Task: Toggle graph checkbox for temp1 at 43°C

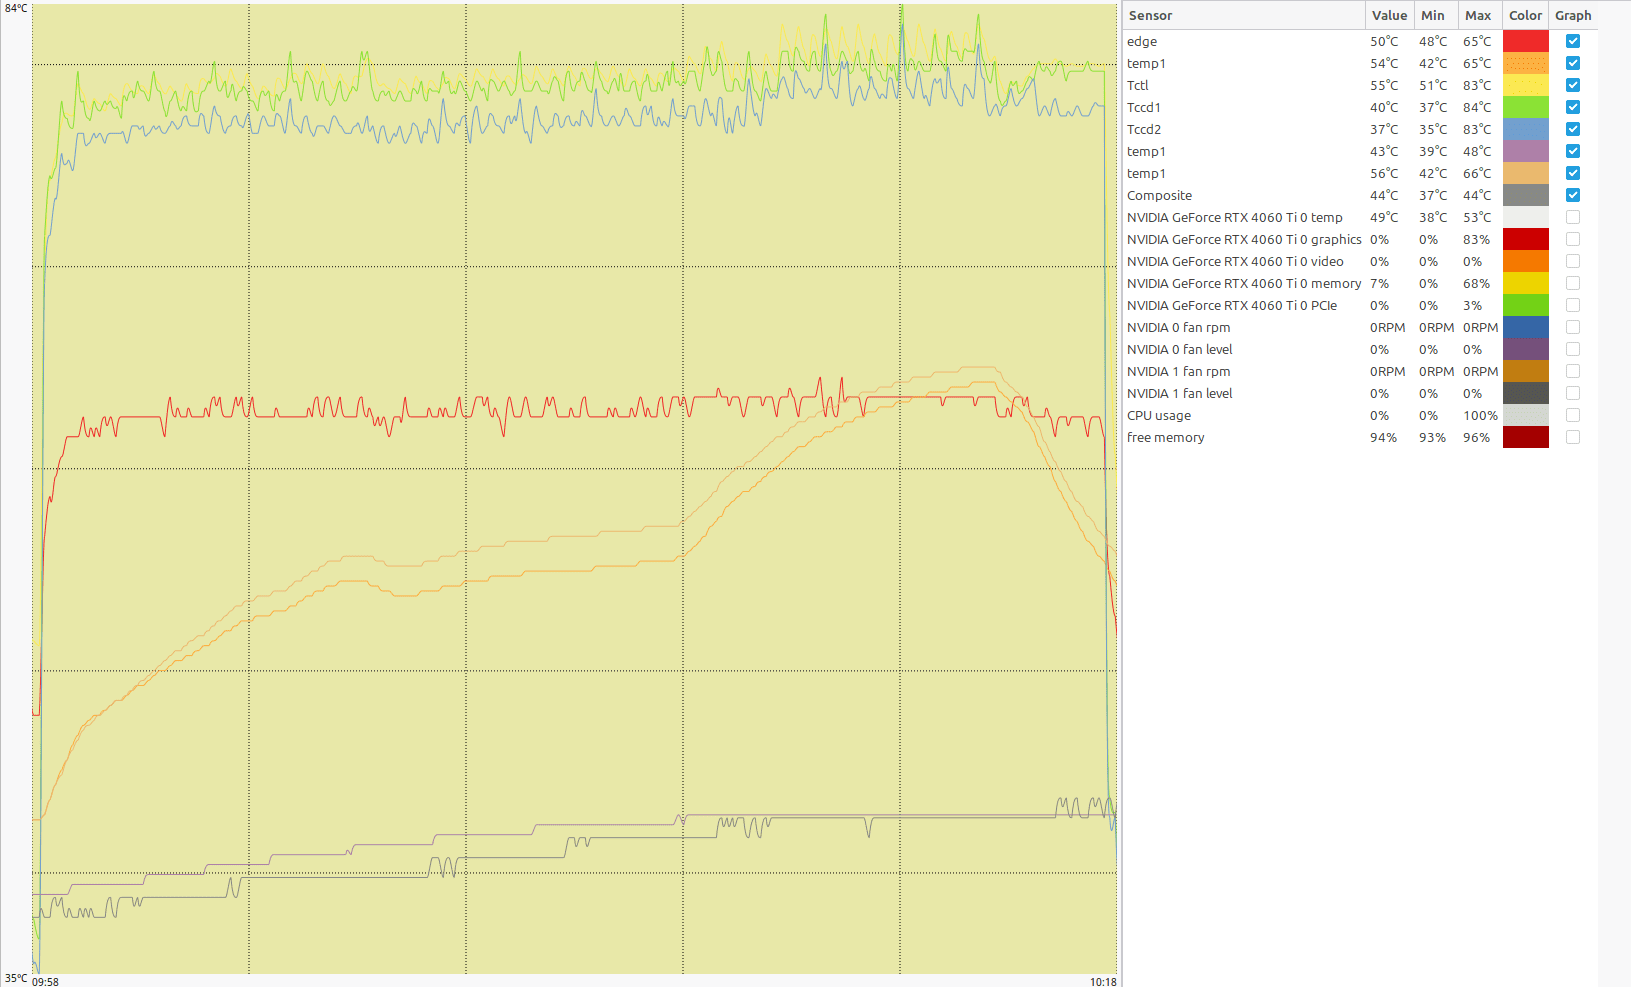Action: point(1573,151)
